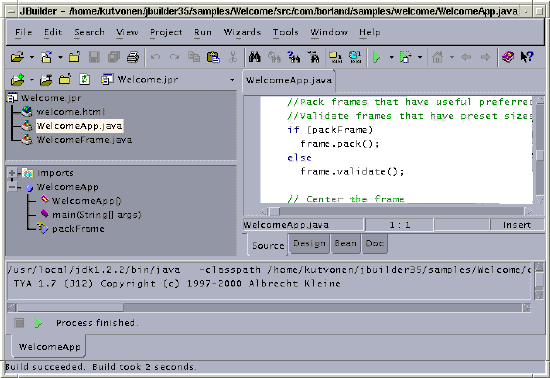Open the Home history dropdown arrow
Screen dimensions: 550x378
tap(452, 57)
